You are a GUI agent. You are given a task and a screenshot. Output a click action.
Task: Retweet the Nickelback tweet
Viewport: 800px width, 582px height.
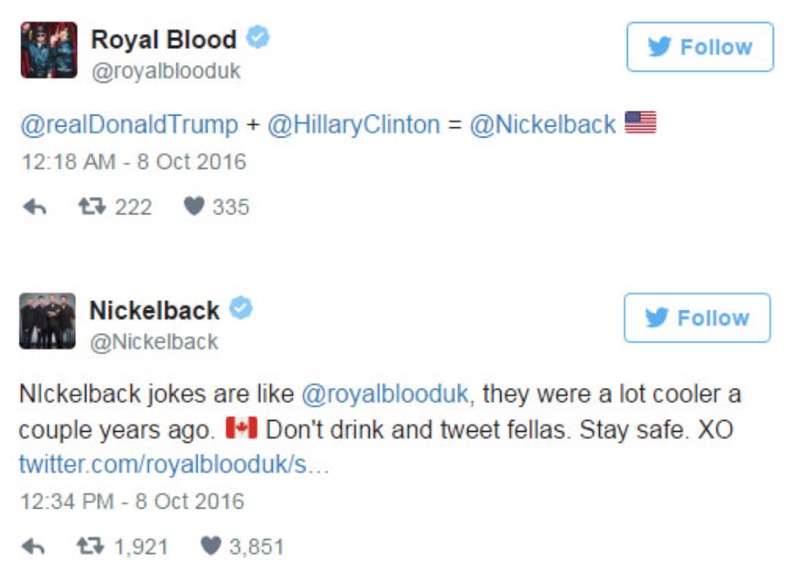point(91,546)
